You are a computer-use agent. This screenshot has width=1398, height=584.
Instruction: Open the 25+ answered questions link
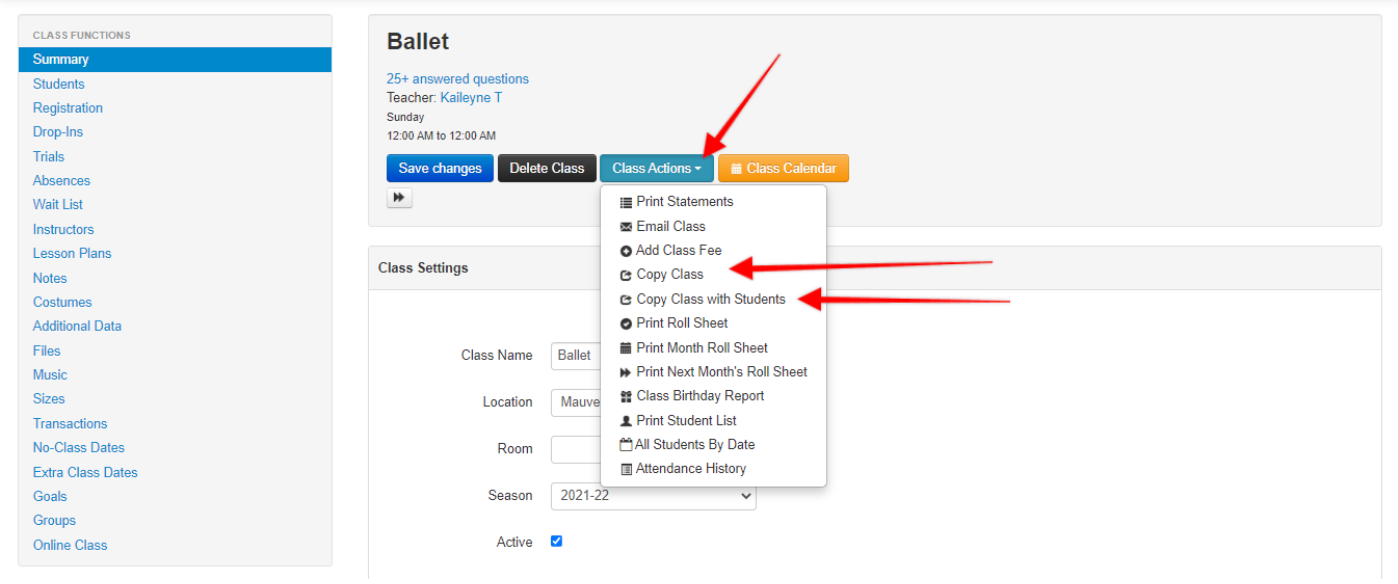click(458, 79)
